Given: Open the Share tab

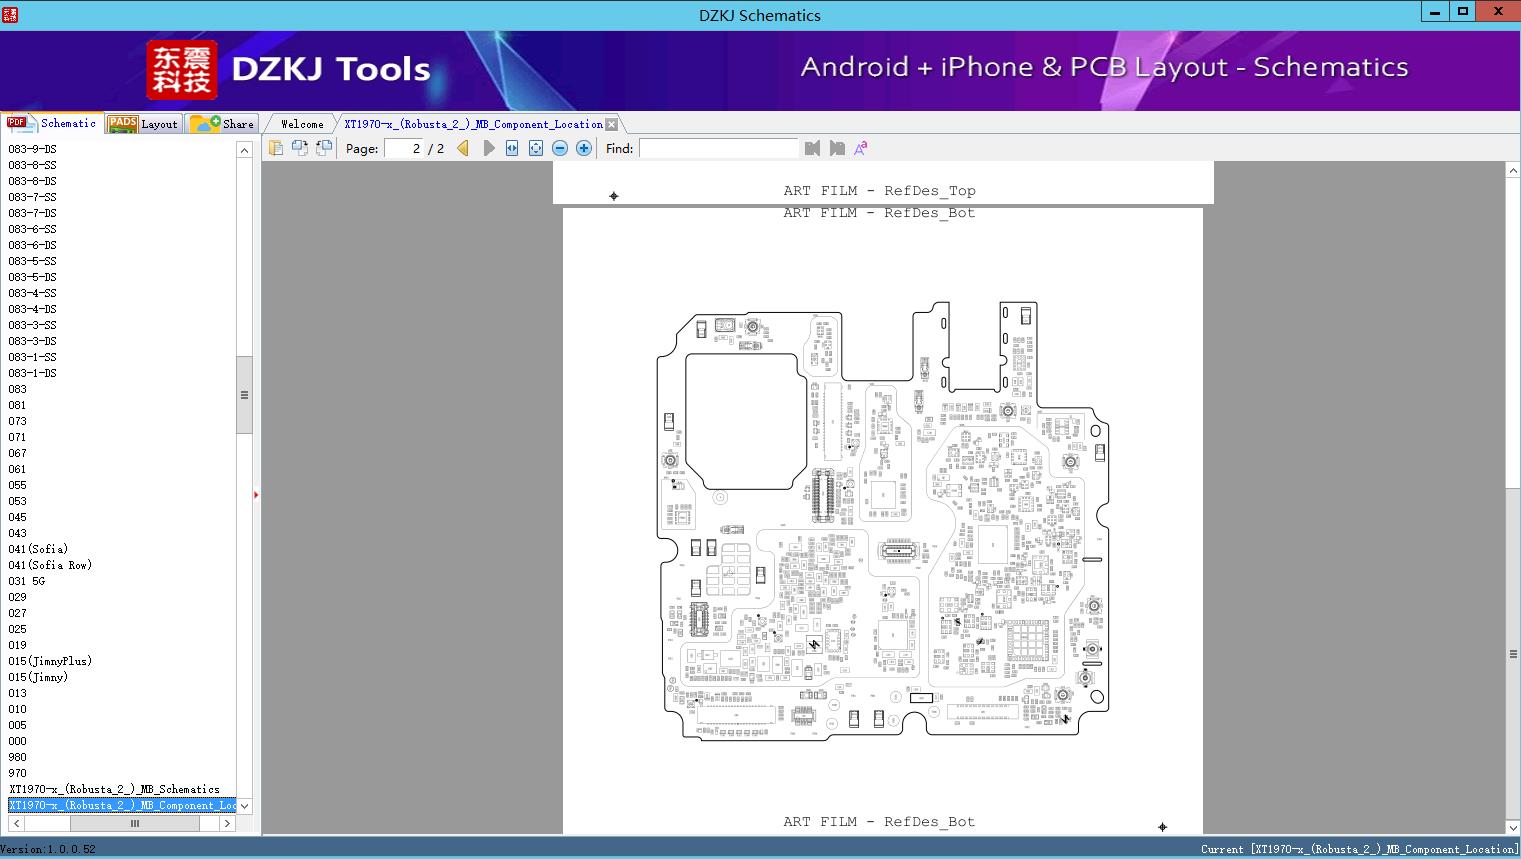Looking at the screenshot, I should 224,124.
